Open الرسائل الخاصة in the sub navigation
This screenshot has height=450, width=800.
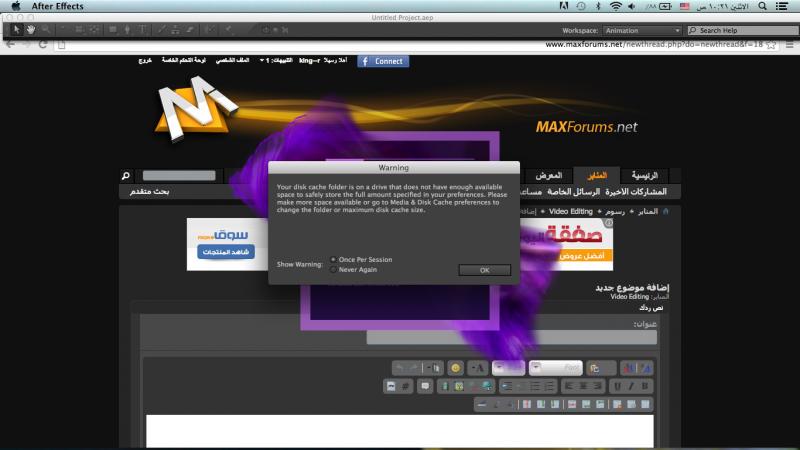(573, 192)
